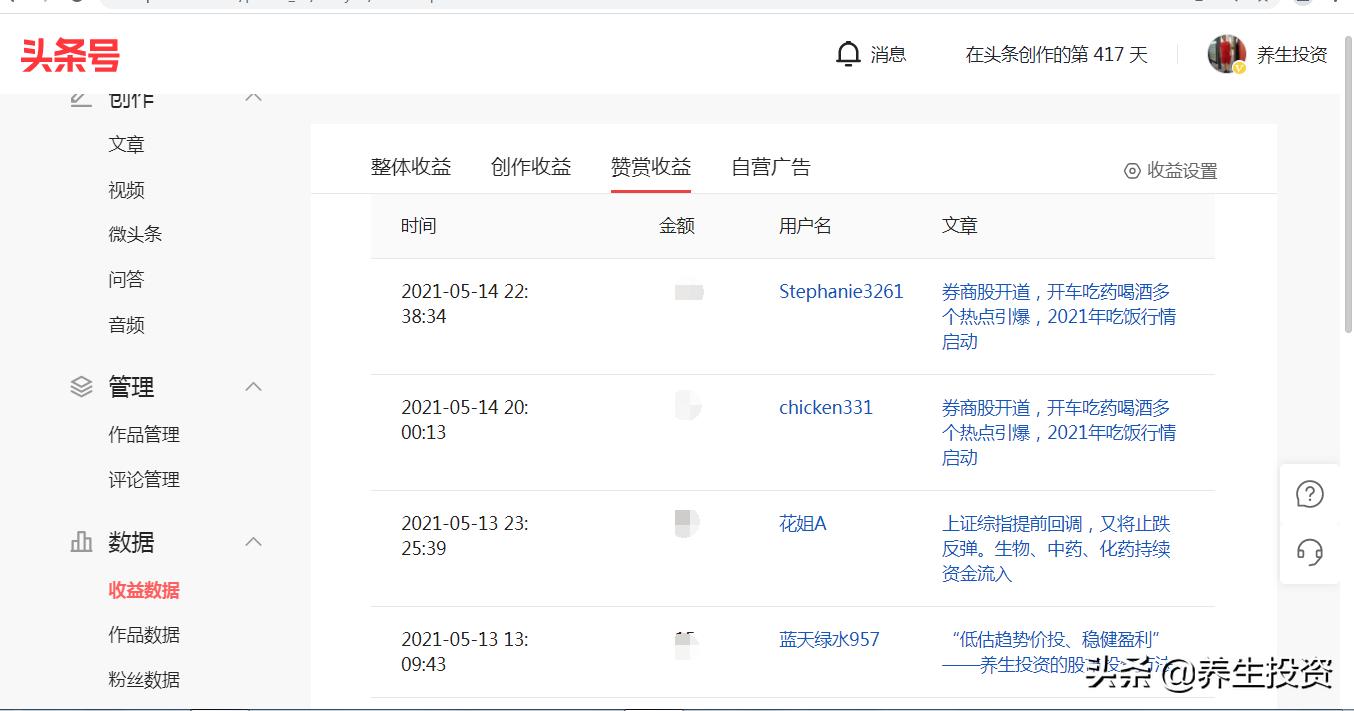Viewport: 1354px width, 711px height.
Task: Collapse the 管理 section
Action: tap(253, 386)
